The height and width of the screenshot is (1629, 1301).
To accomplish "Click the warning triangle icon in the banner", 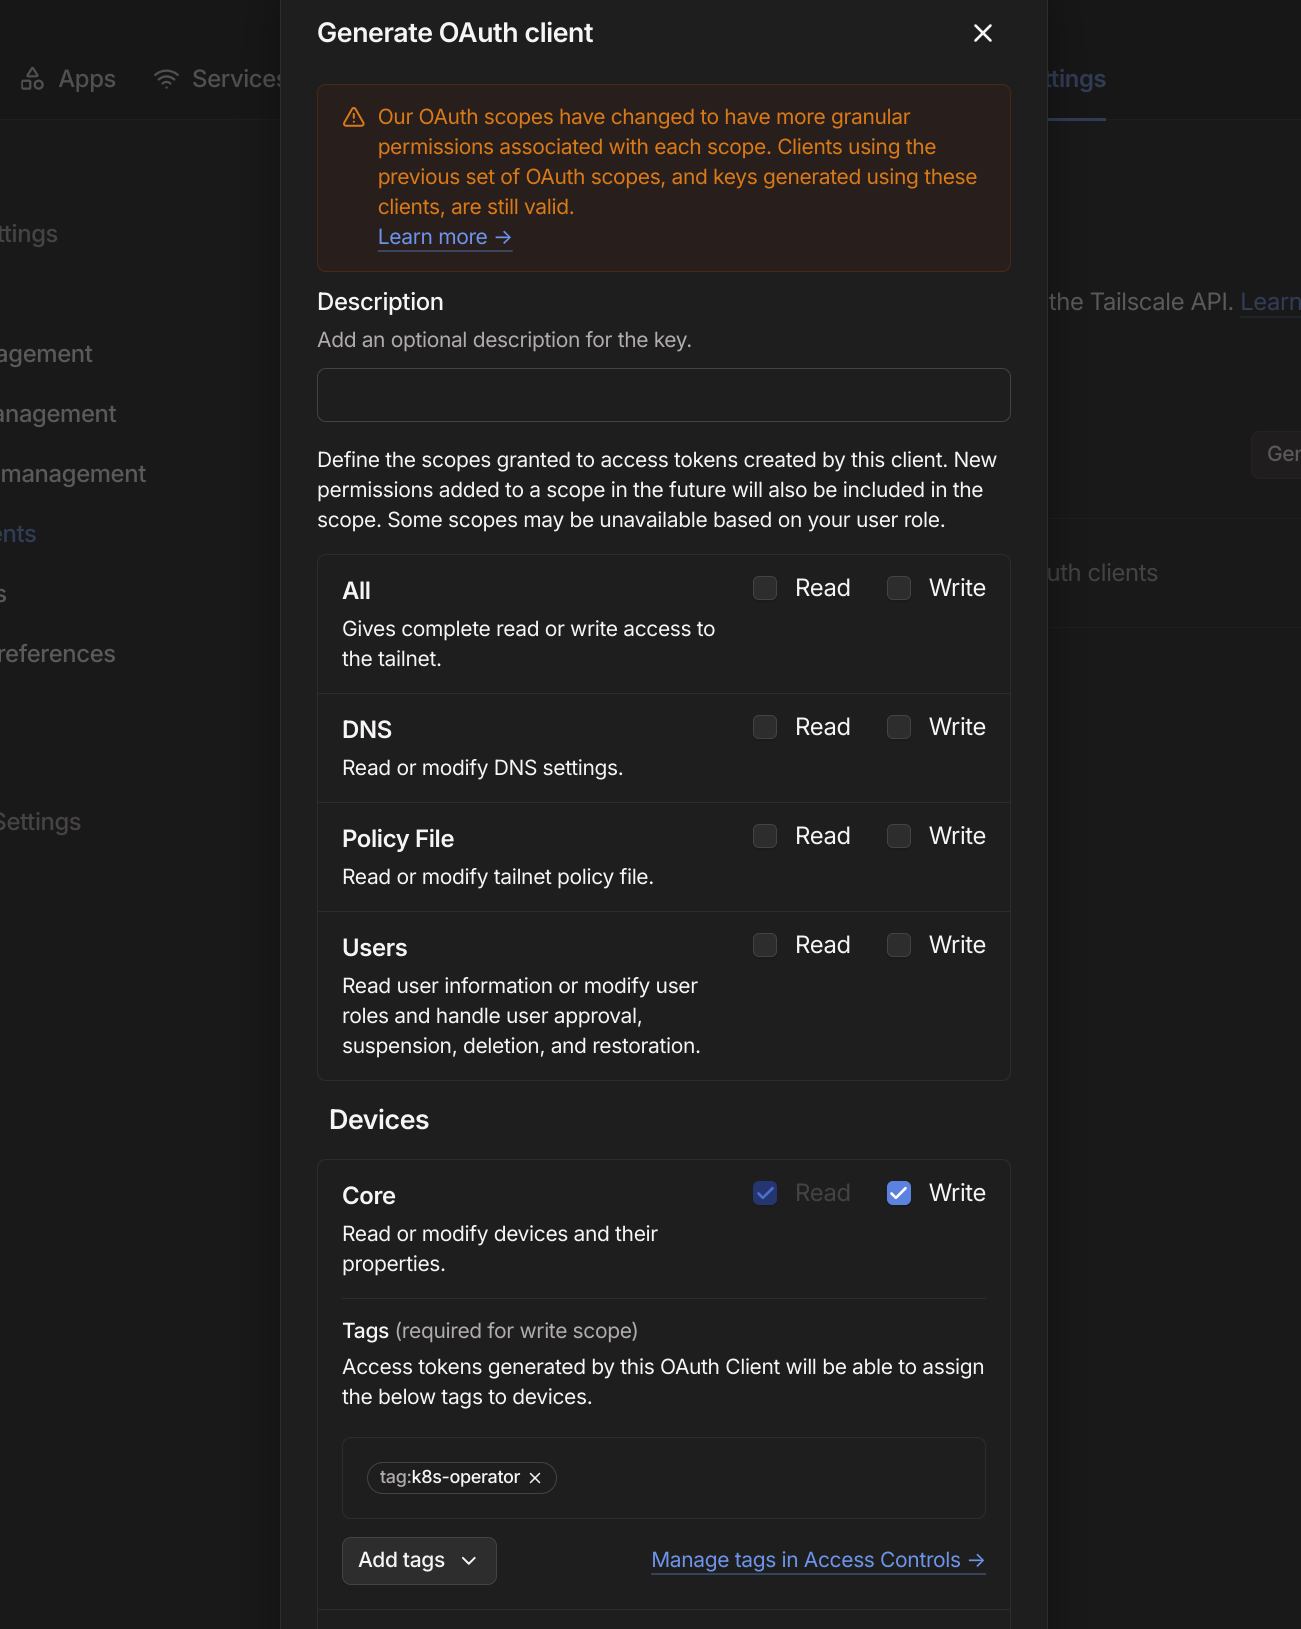I will (354, 118).
